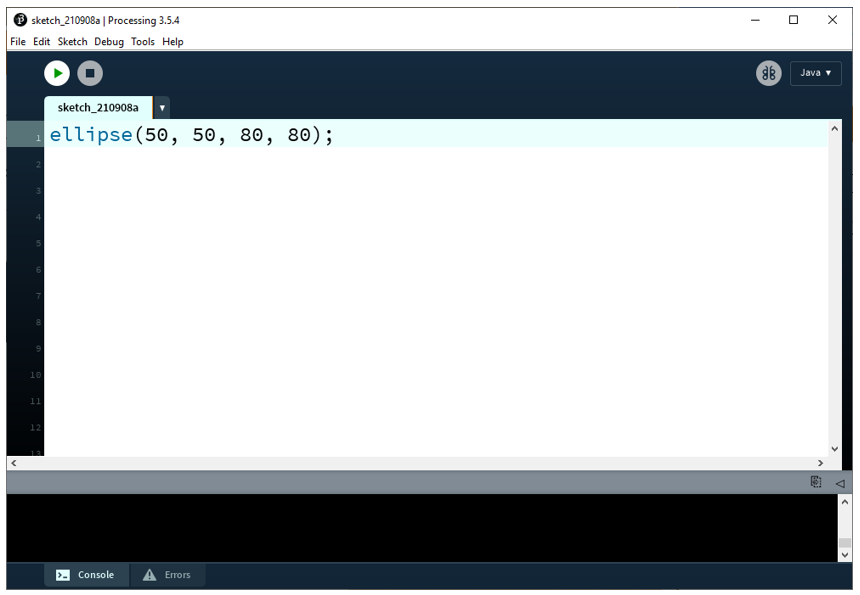Toggle the debugger butterfly icon

(x=768, y=73)
